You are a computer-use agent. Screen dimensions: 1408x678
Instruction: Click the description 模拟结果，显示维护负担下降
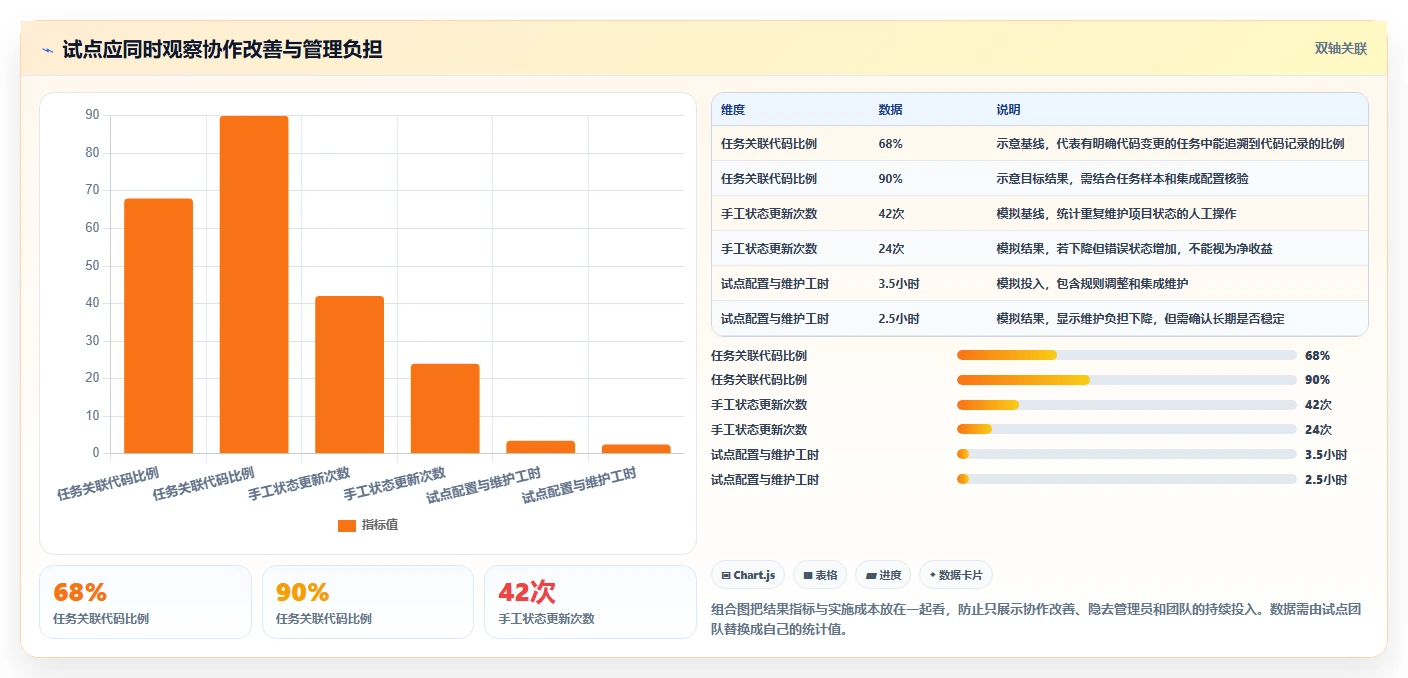(x=1140, y=319)
